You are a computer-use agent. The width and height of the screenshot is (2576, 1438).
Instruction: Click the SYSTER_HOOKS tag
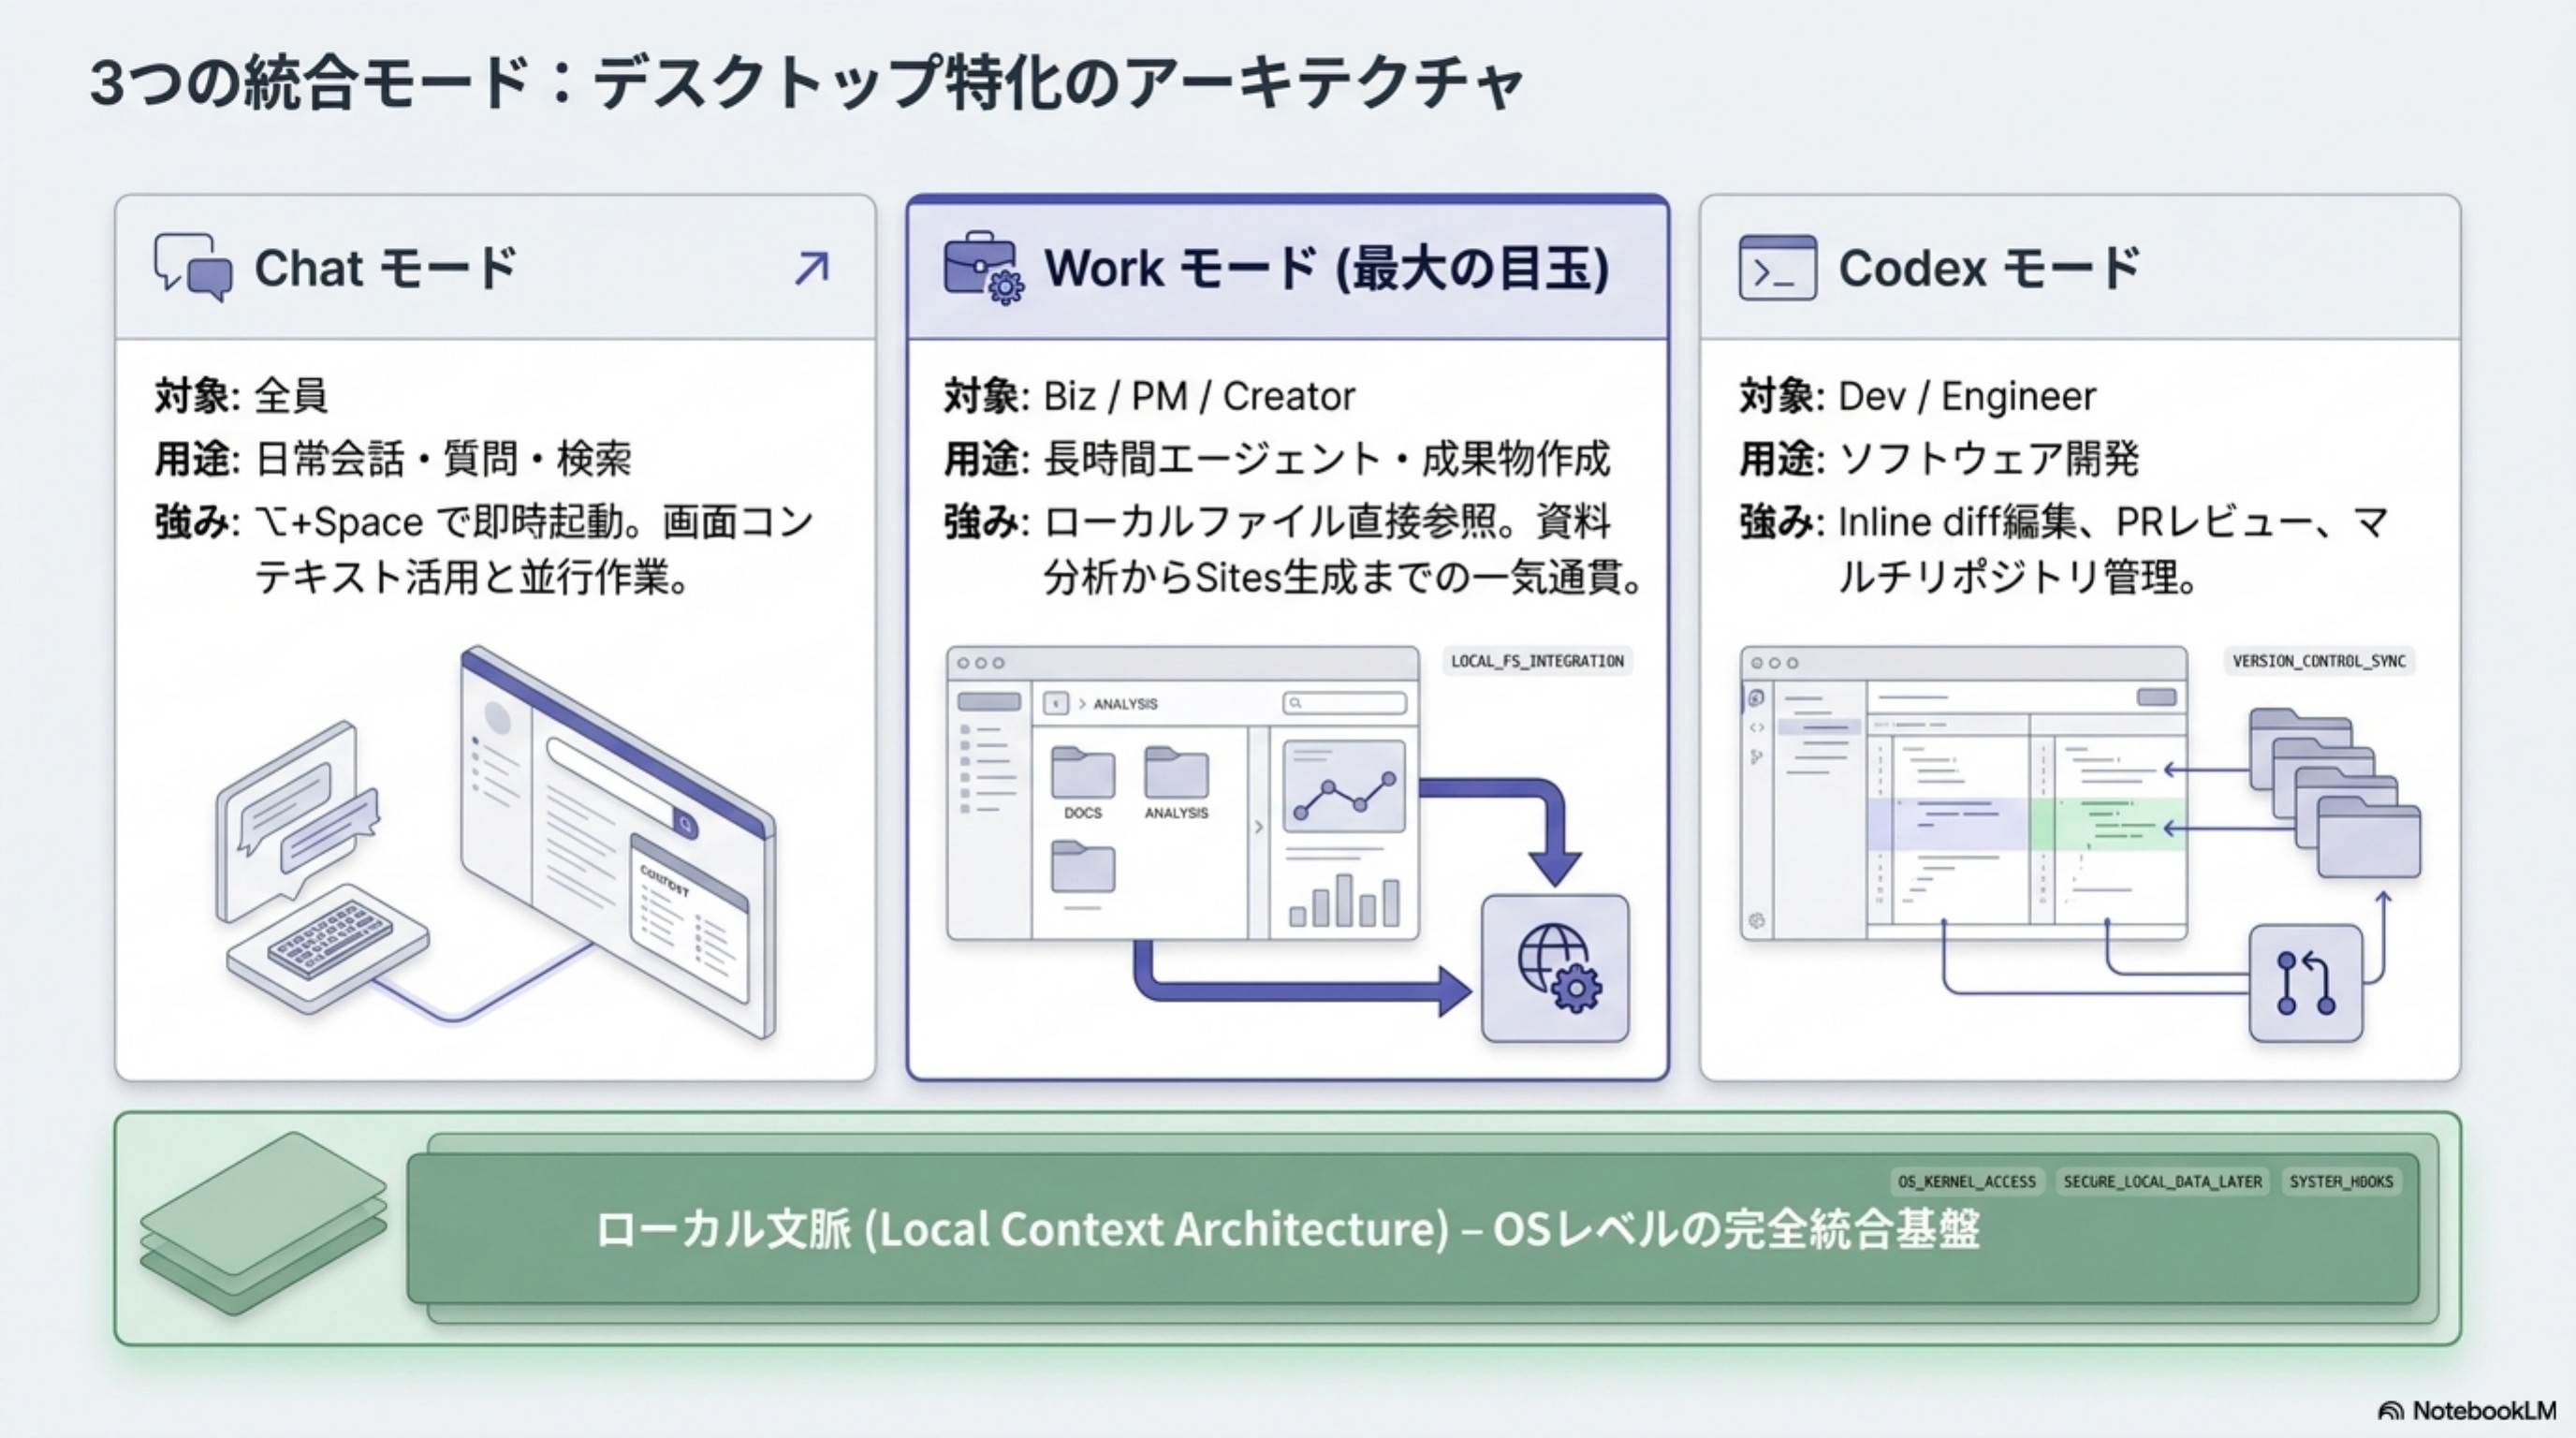coord(2341,1181)
